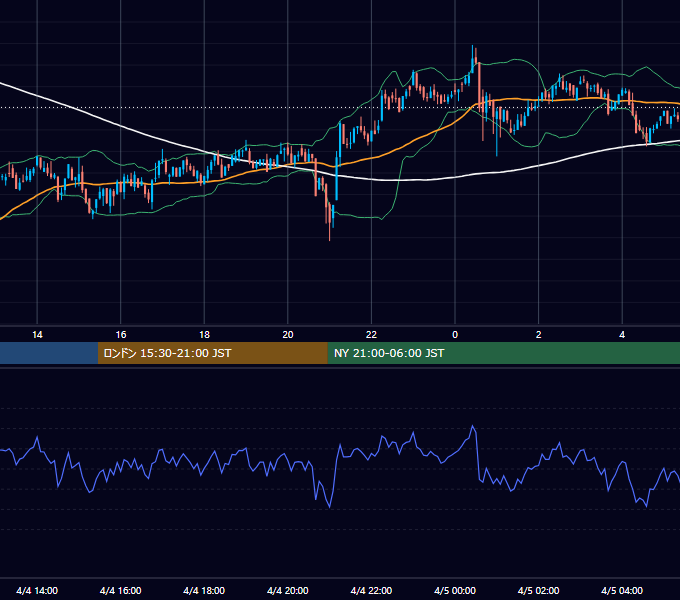The width and height of the screenshot is (680, 600).
Task: Click the blue session bar before the ロンドン bar
Action: [x=49, y=353]
